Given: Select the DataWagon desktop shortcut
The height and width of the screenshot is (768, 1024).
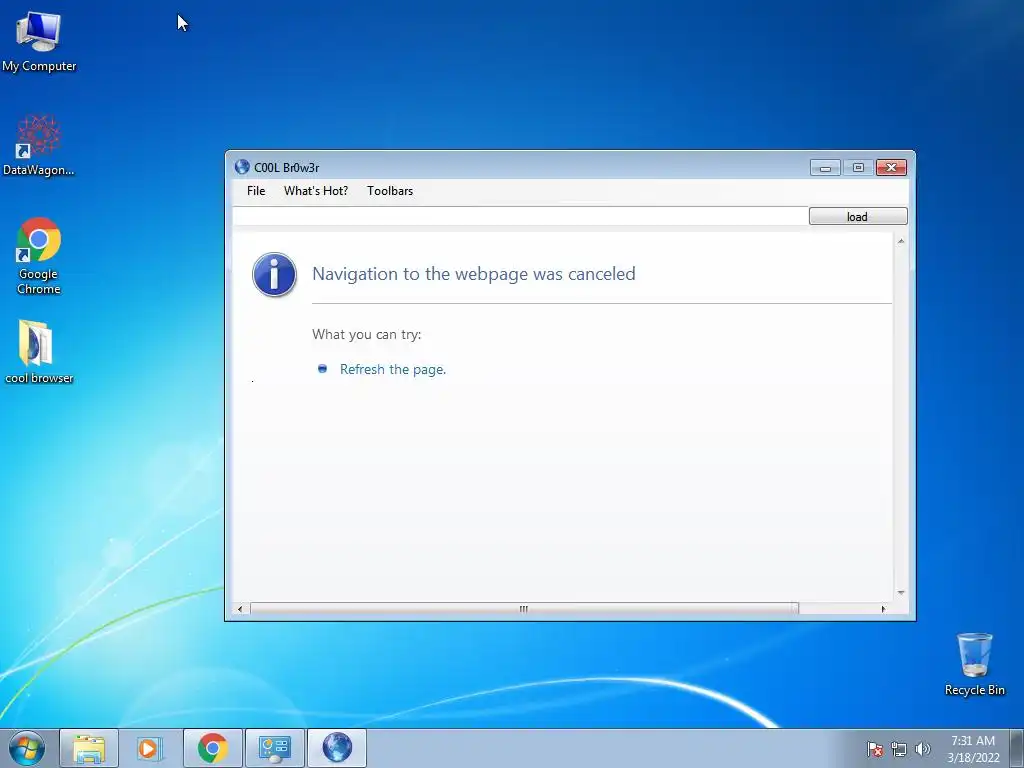Looking at the screenshot, I should 39,145.
